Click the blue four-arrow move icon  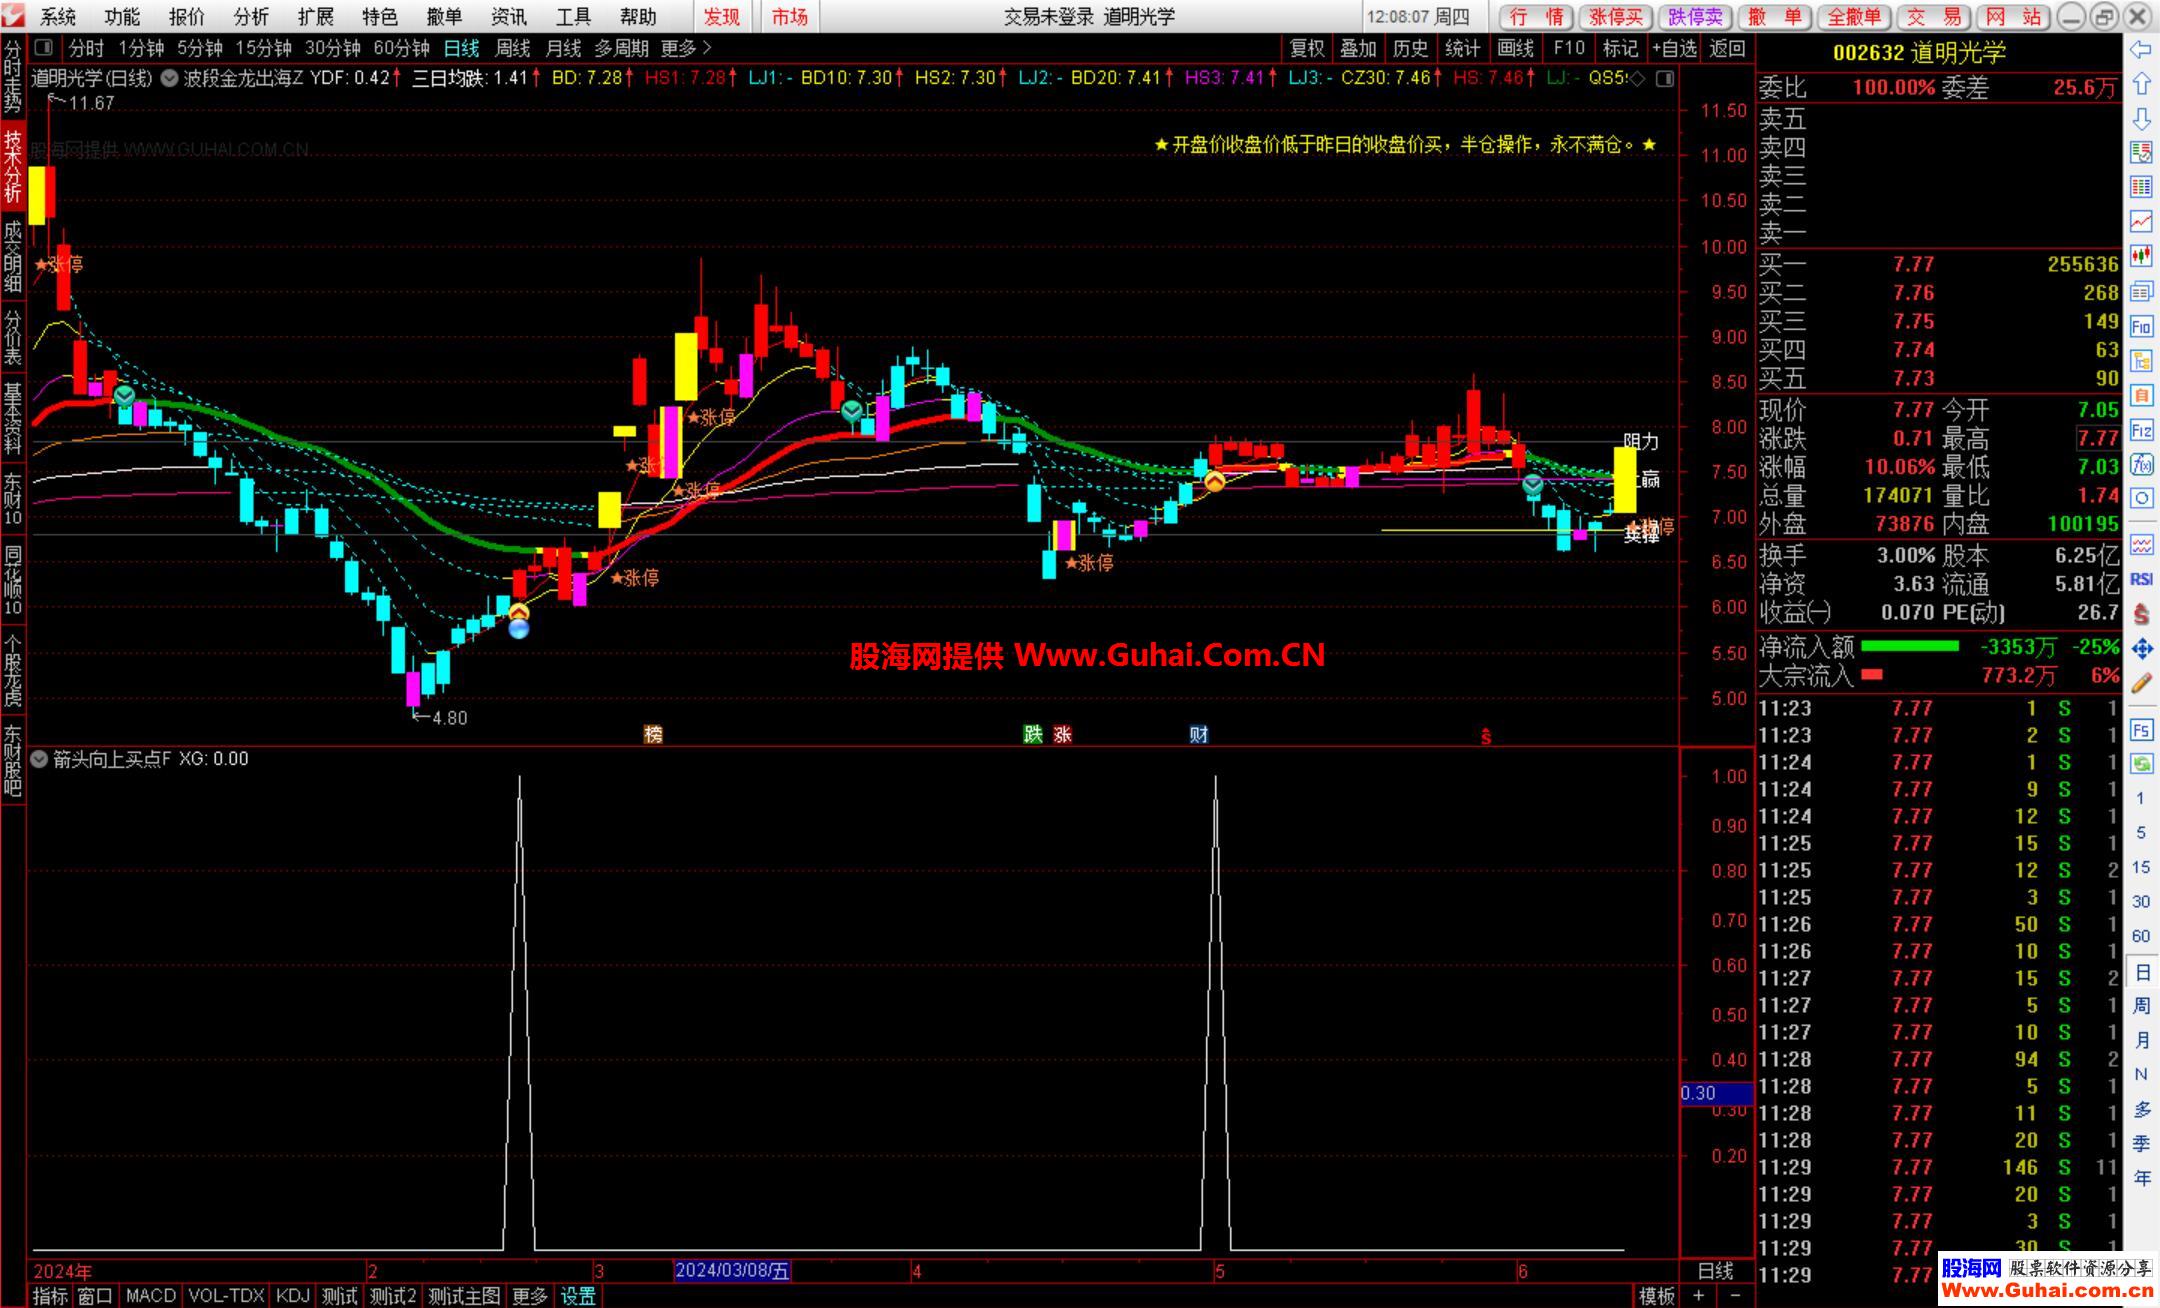pos(2141,649)
